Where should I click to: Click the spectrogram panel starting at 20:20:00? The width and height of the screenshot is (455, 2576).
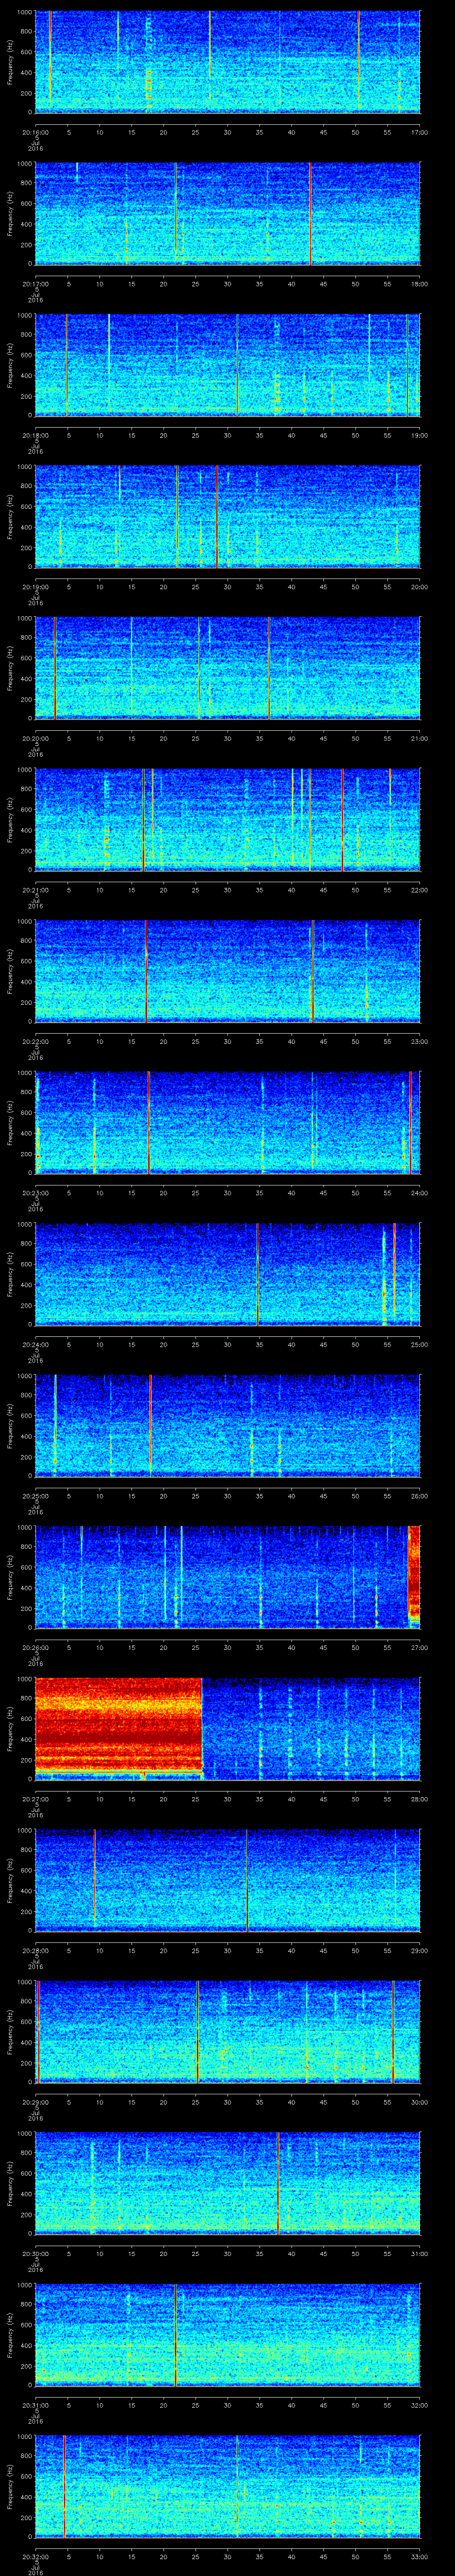click(227, 668)
